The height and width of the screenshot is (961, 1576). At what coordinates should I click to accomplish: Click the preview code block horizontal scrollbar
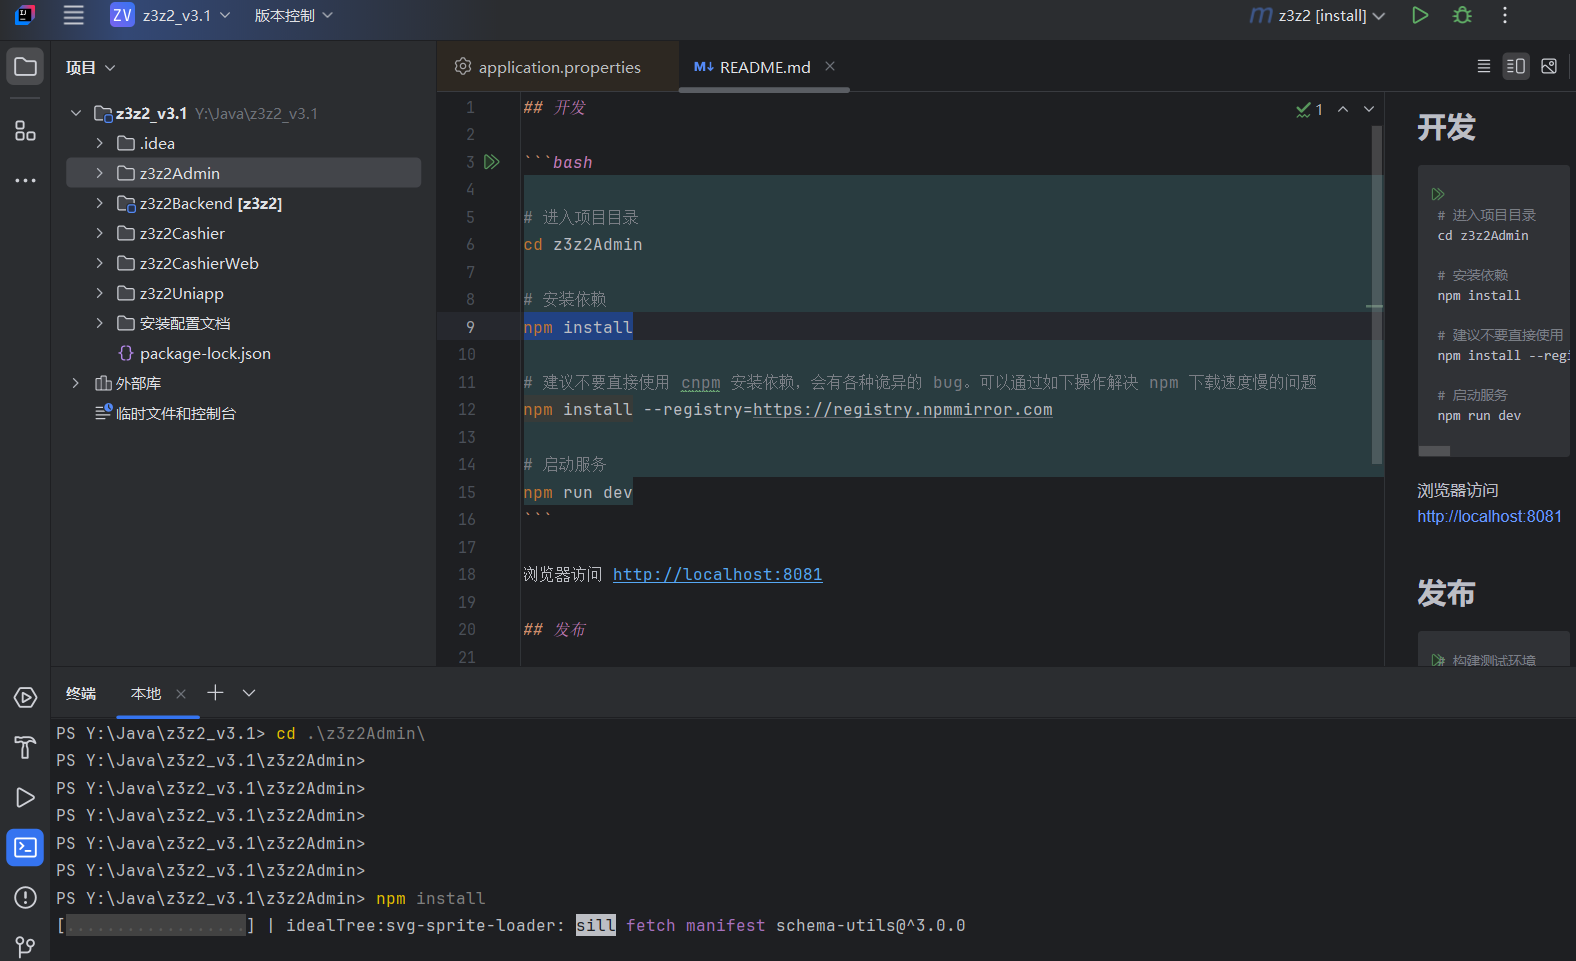click(x=1434, y=451)
